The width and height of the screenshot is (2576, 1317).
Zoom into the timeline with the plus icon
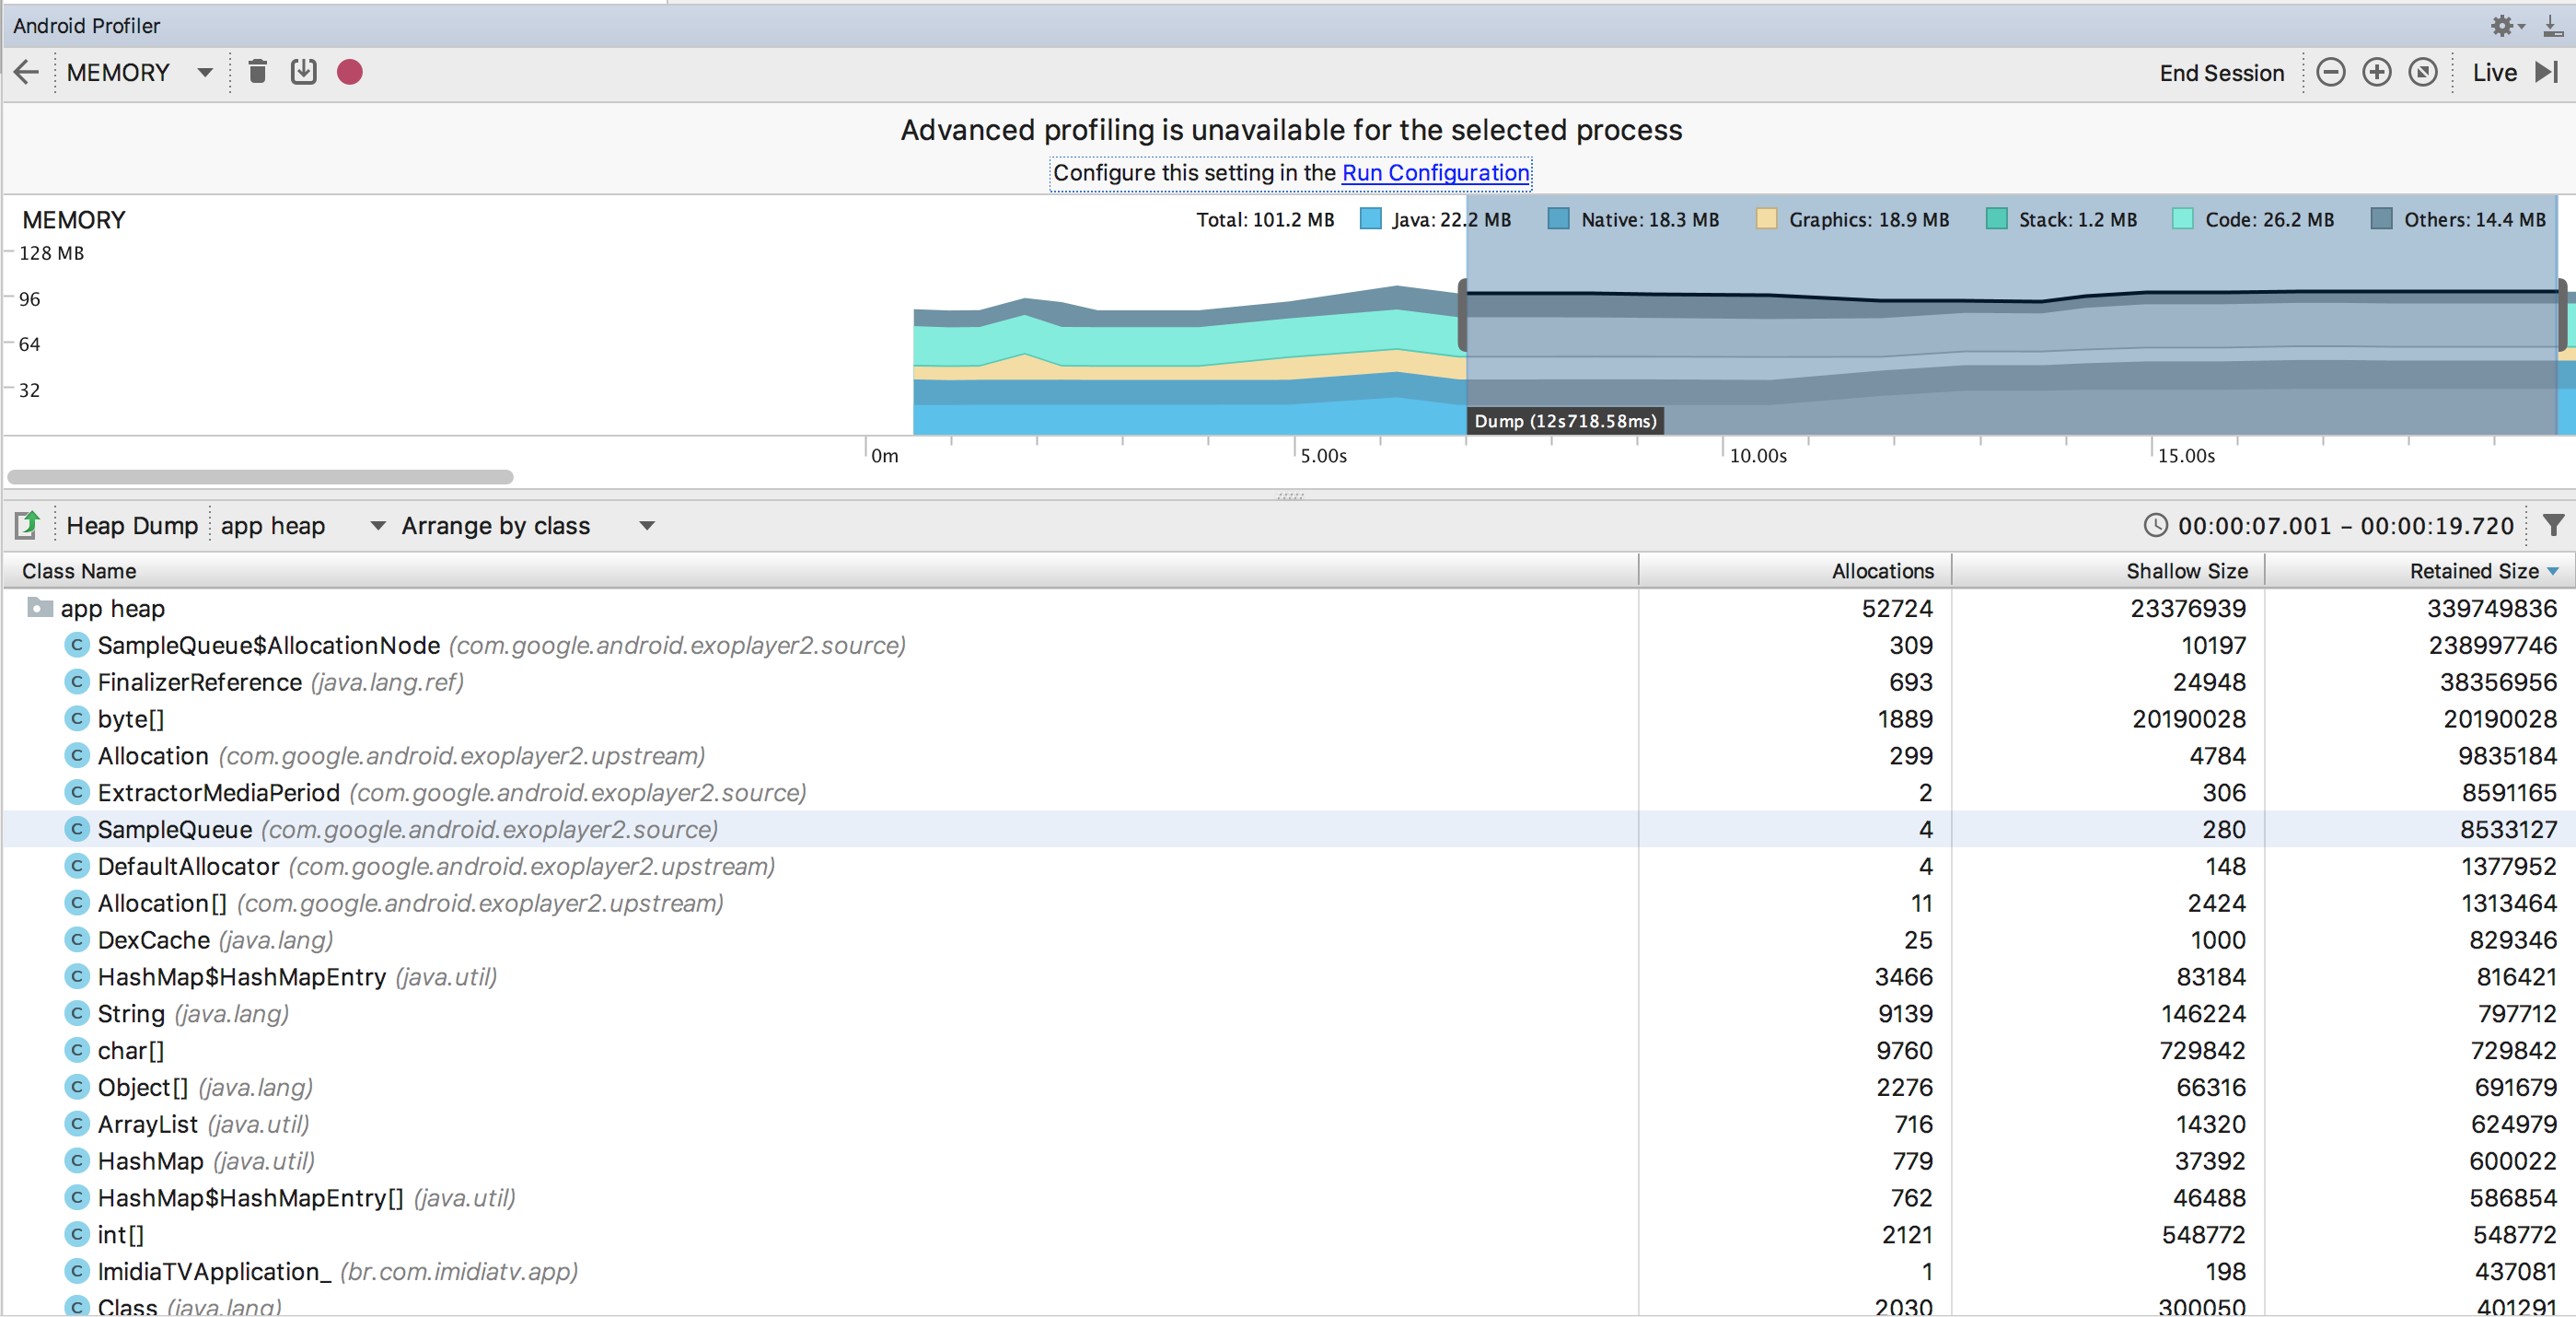click(x=2377, y=72)
